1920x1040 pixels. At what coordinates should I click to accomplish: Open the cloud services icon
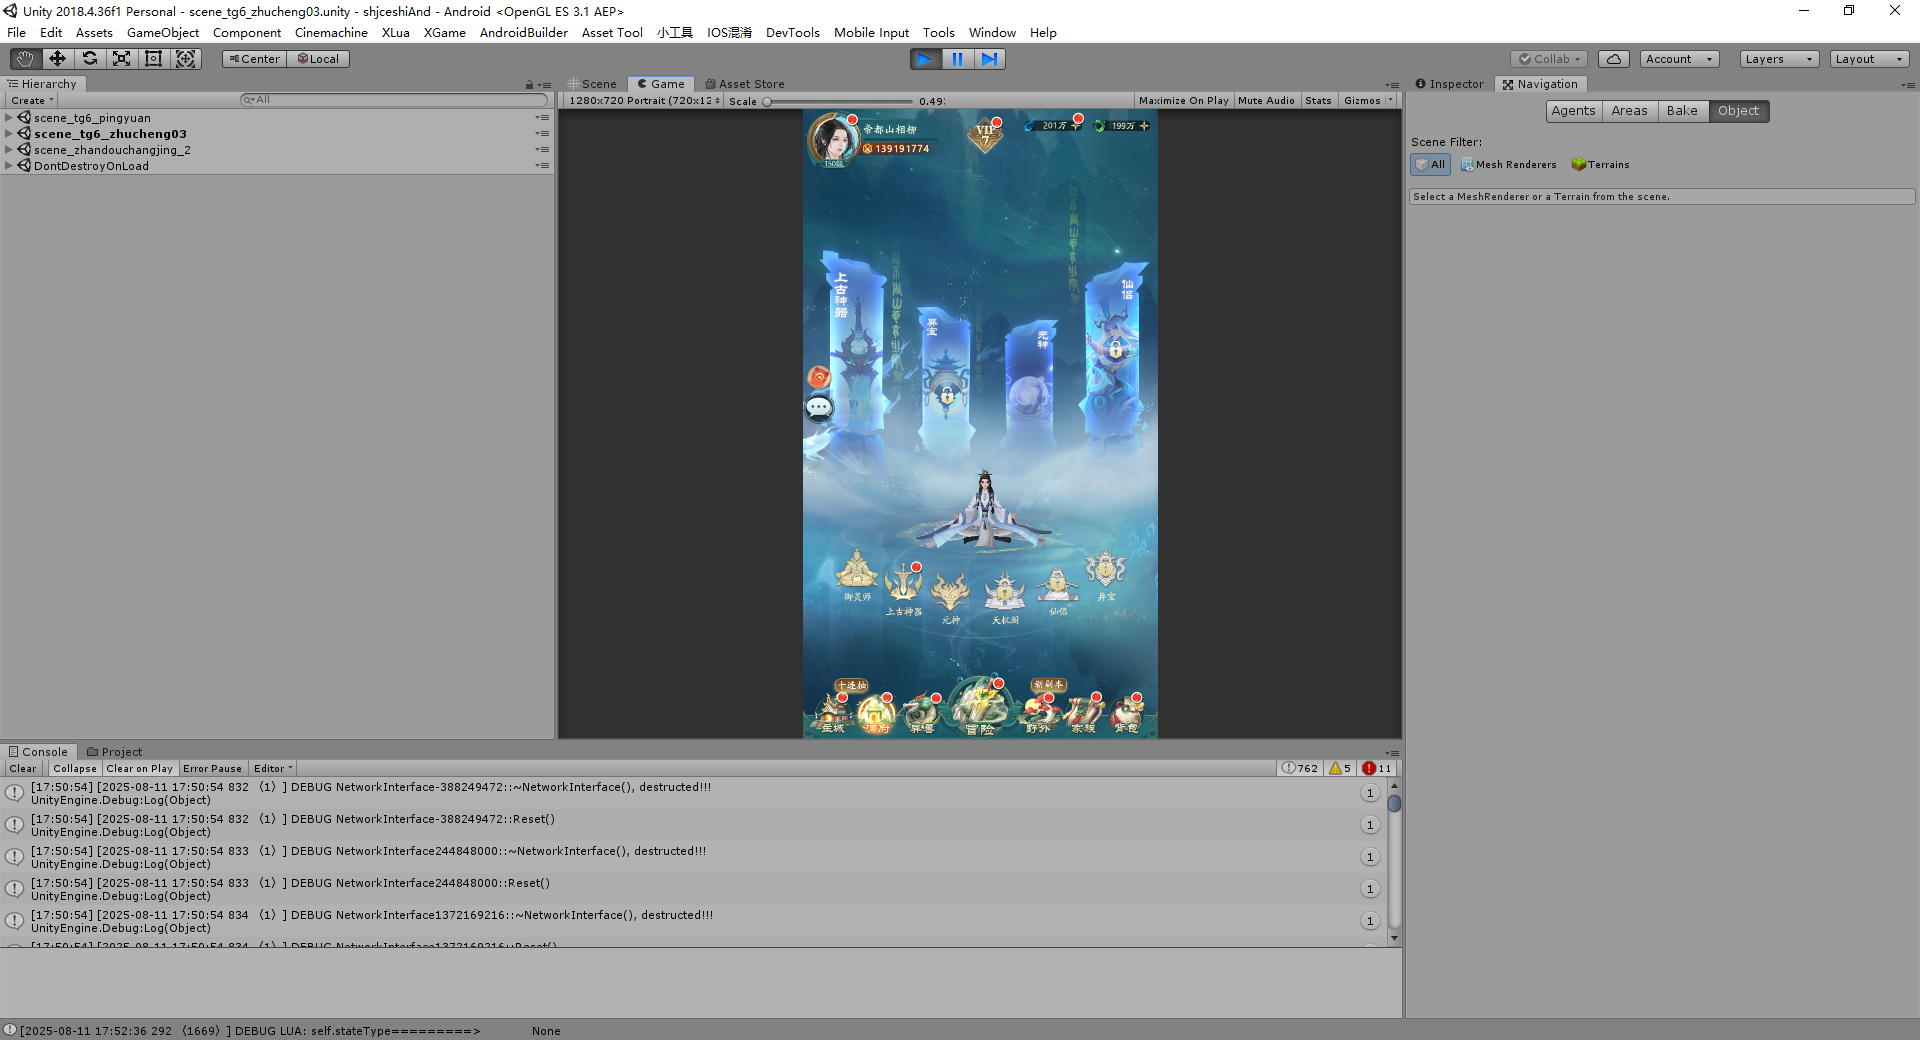coord(1613,59)
